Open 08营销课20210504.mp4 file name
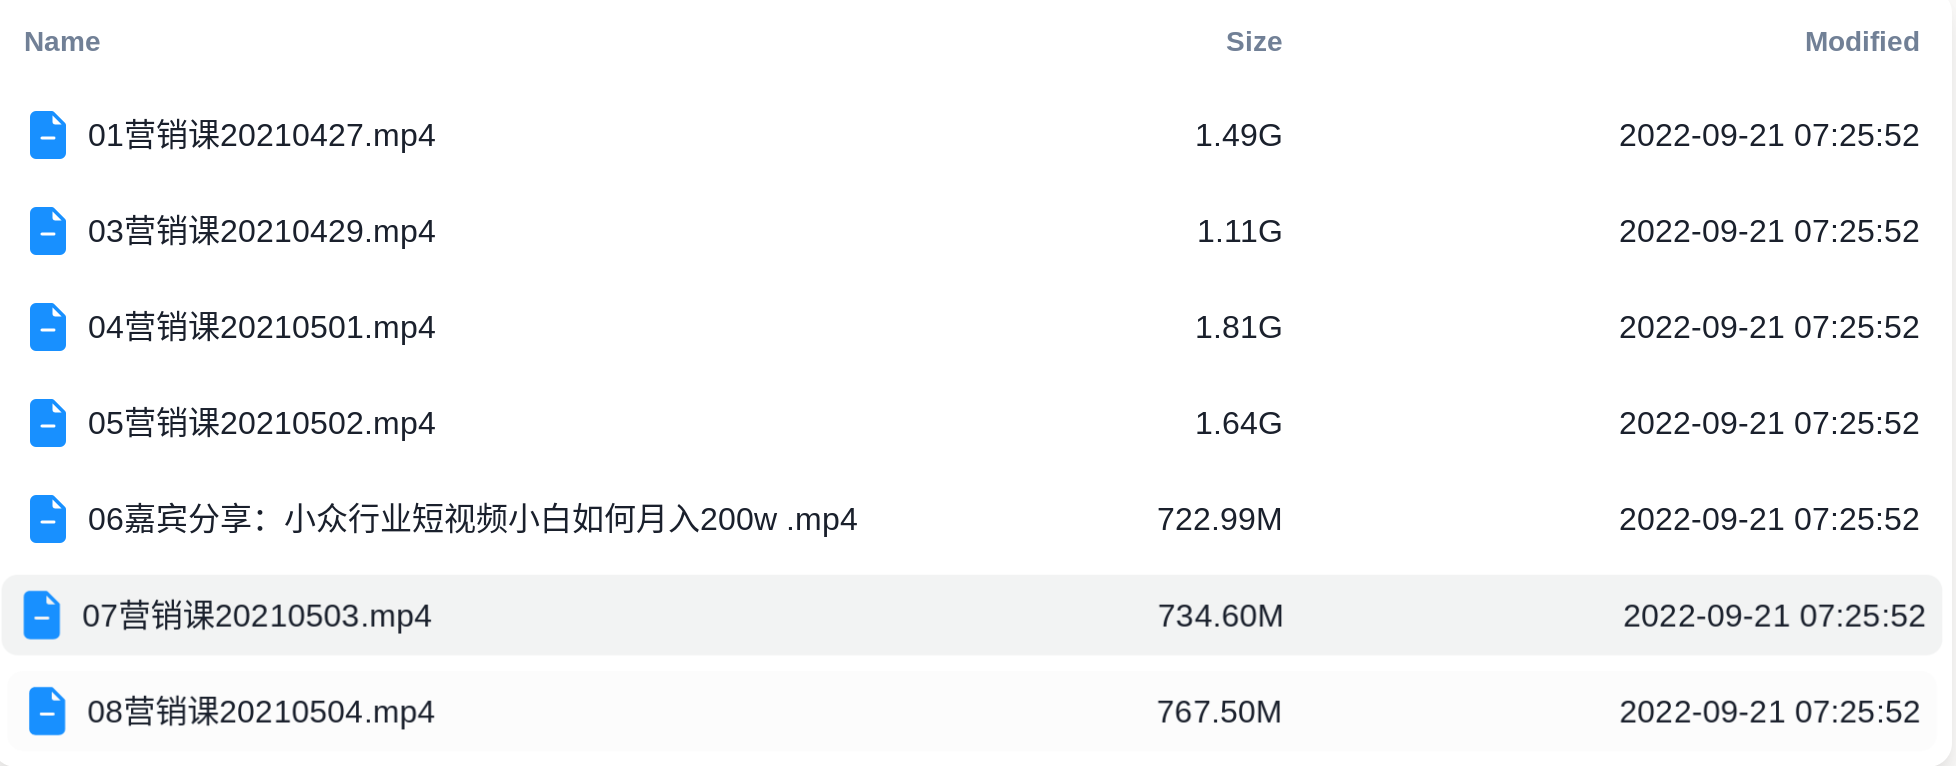1956x766 pixels. pos(261,711)
